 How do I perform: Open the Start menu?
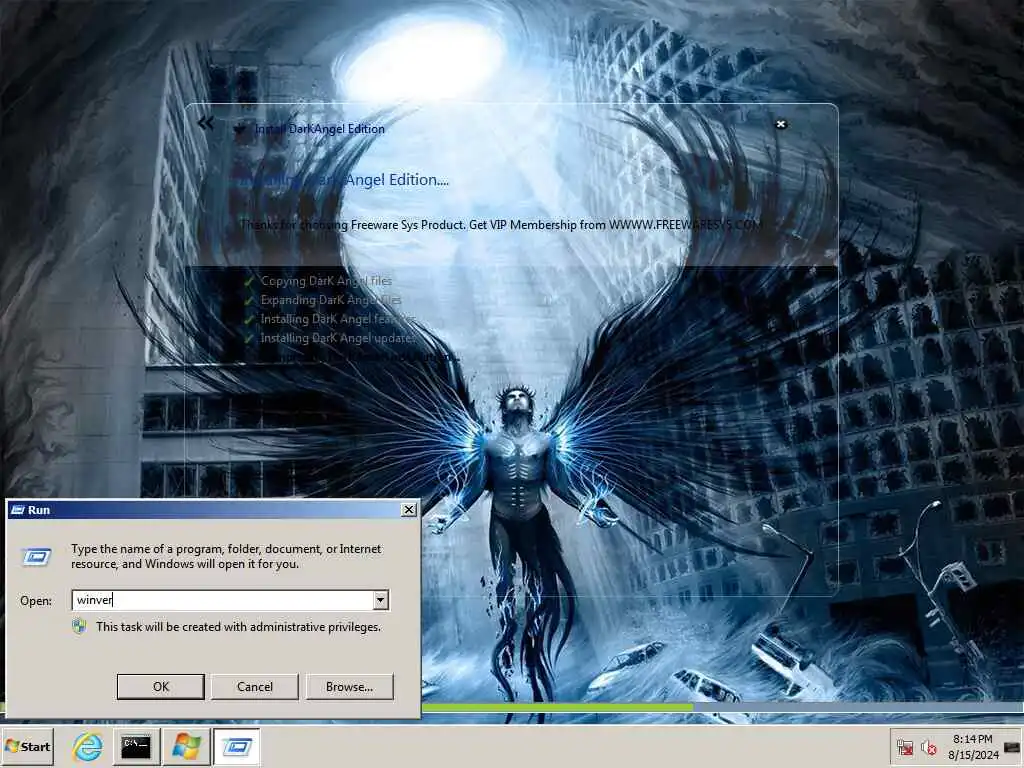(28, 746)
